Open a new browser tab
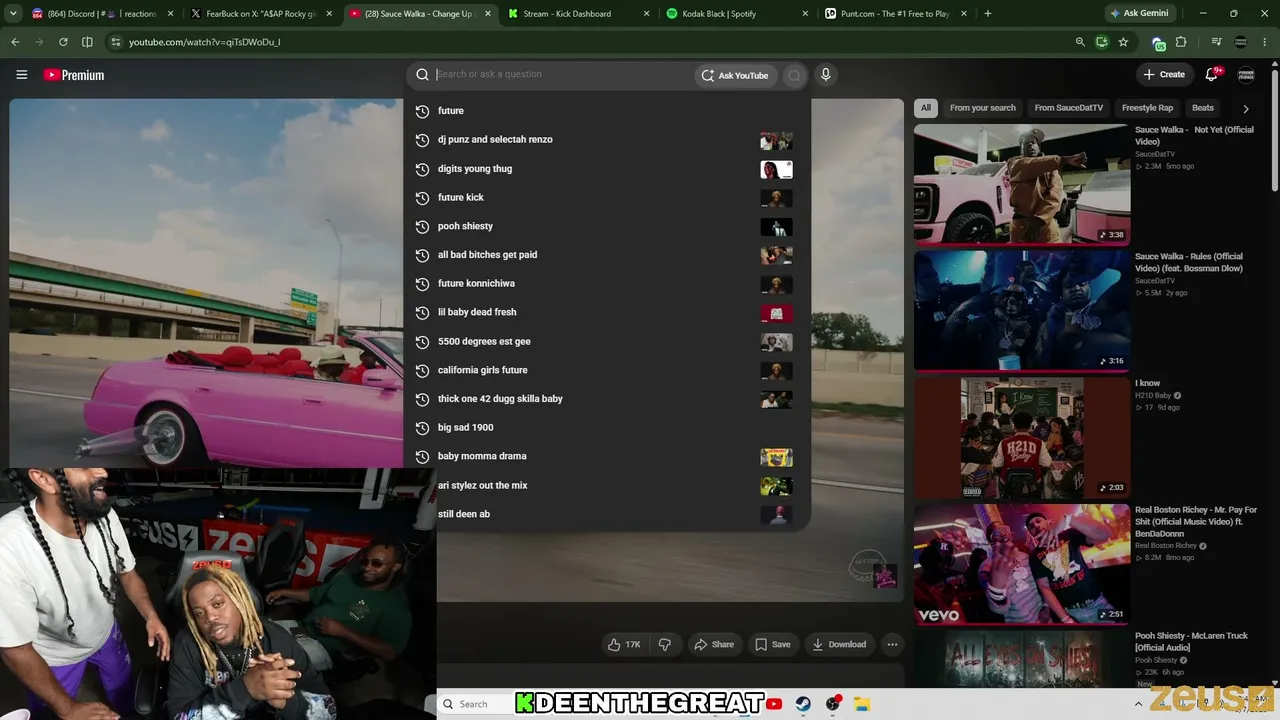This screenshot has width=1280, height=720. point(988,14)
